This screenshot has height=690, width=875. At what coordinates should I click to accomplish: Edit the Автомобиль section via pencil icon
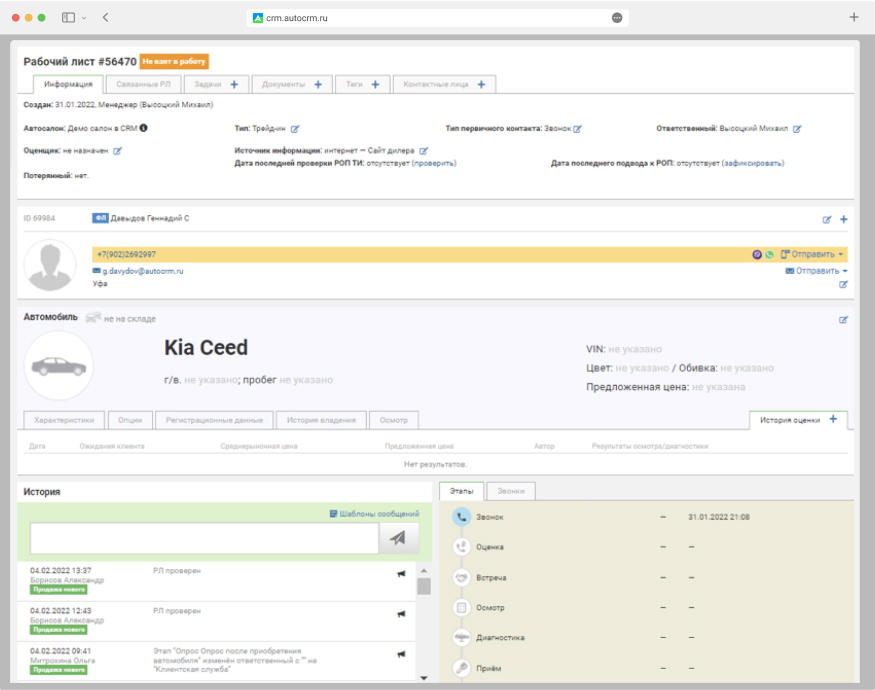[843, 320]
